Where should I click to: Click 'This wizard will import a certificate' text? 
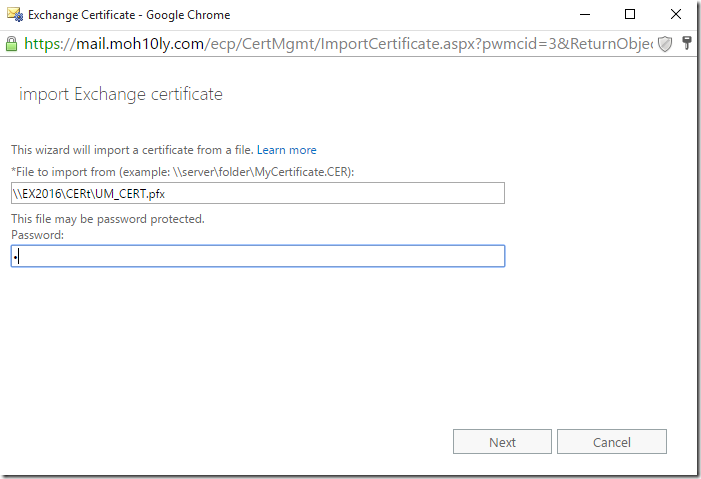tap(133, 150)
